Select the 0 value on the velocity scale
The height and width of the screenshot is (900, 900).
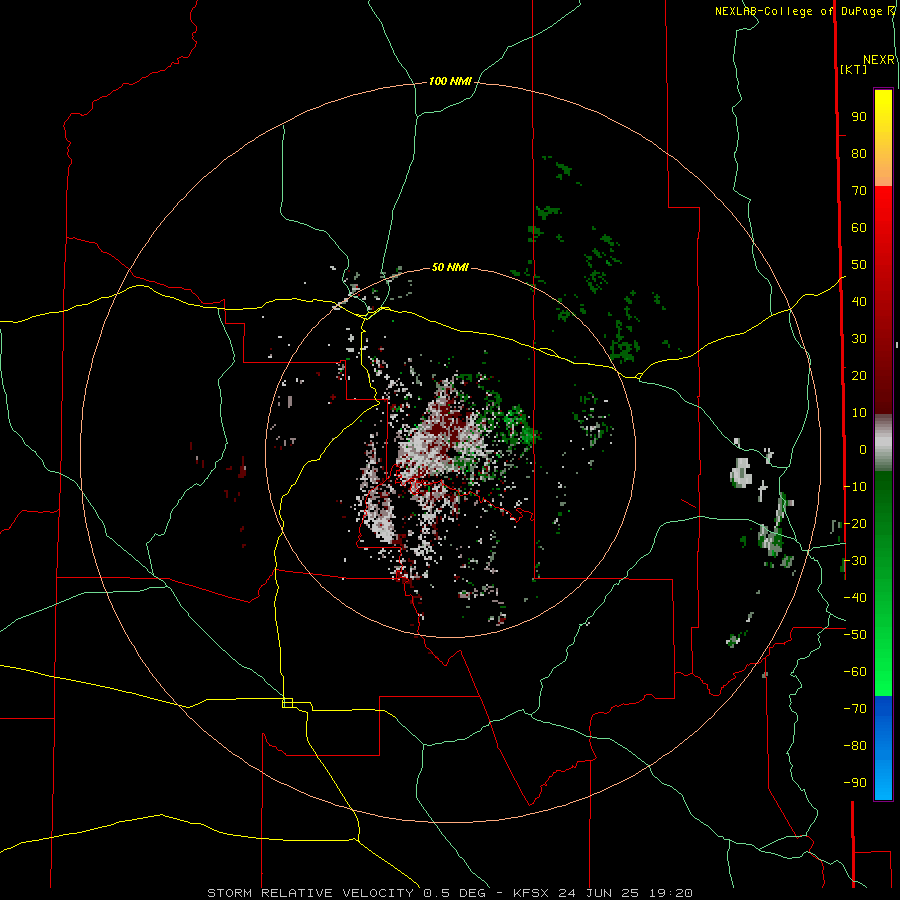pos(863,450)
